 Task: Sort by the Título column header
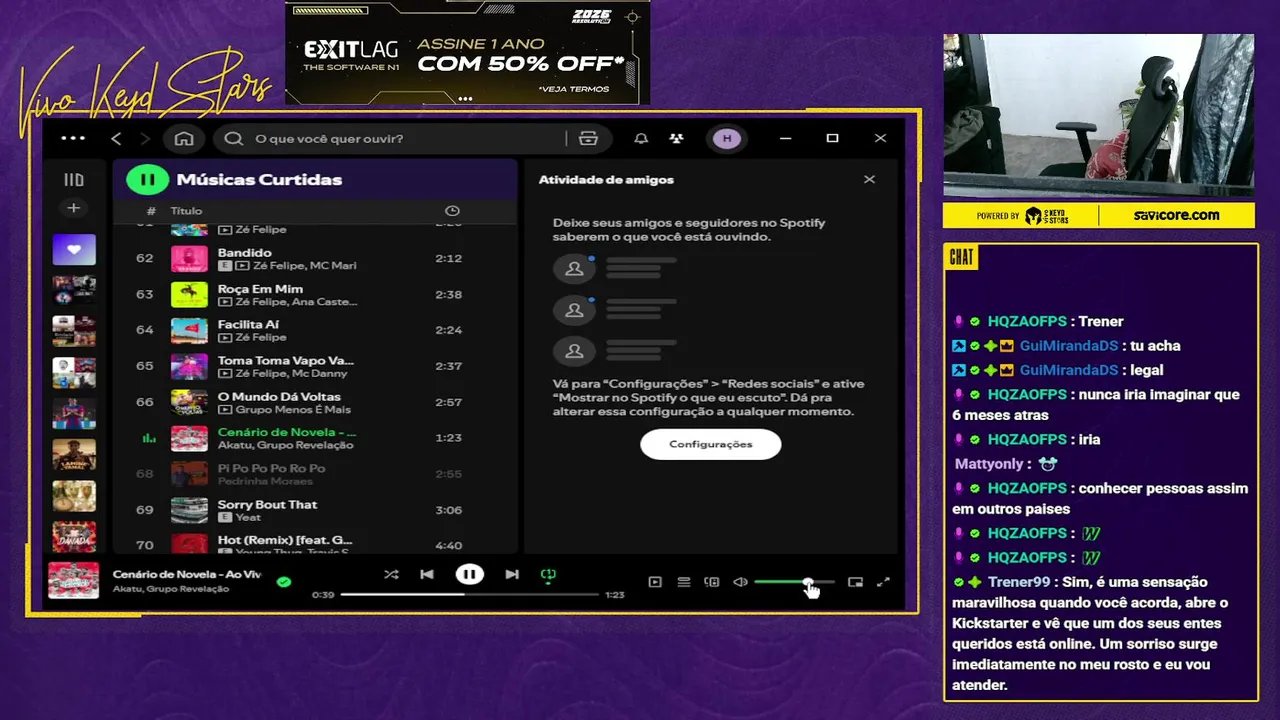[186, 211]
